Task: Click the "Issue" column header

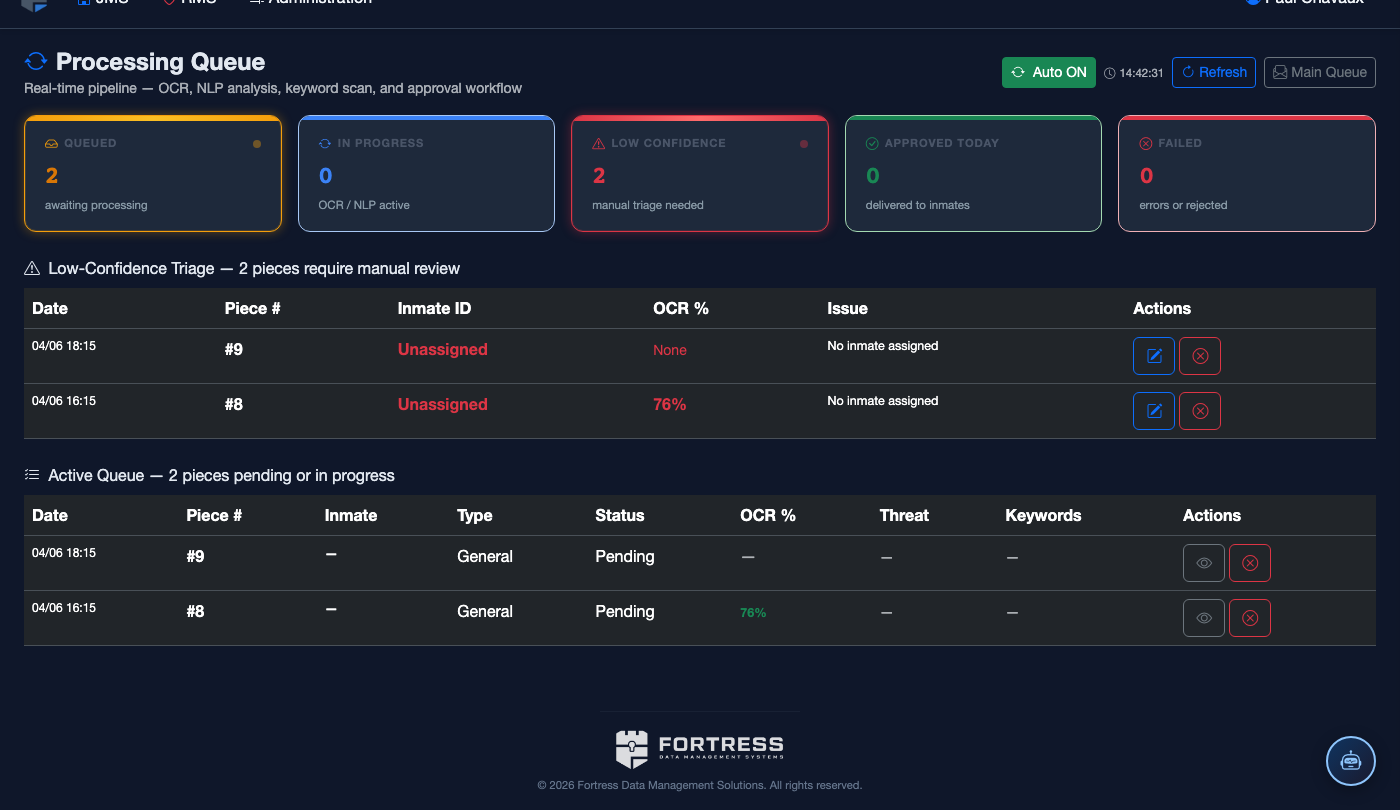Action: (847, 308)
